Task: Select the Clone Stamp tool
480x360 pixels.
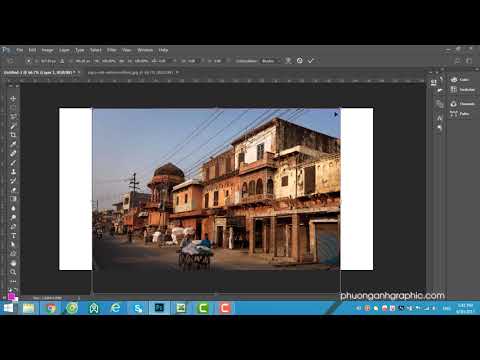Action: click(13, 172)
